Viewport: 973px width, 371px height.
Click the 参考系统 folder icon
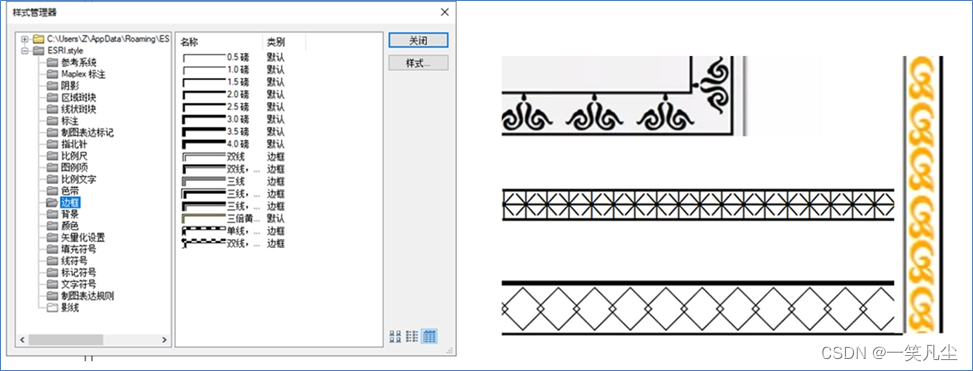52,62
